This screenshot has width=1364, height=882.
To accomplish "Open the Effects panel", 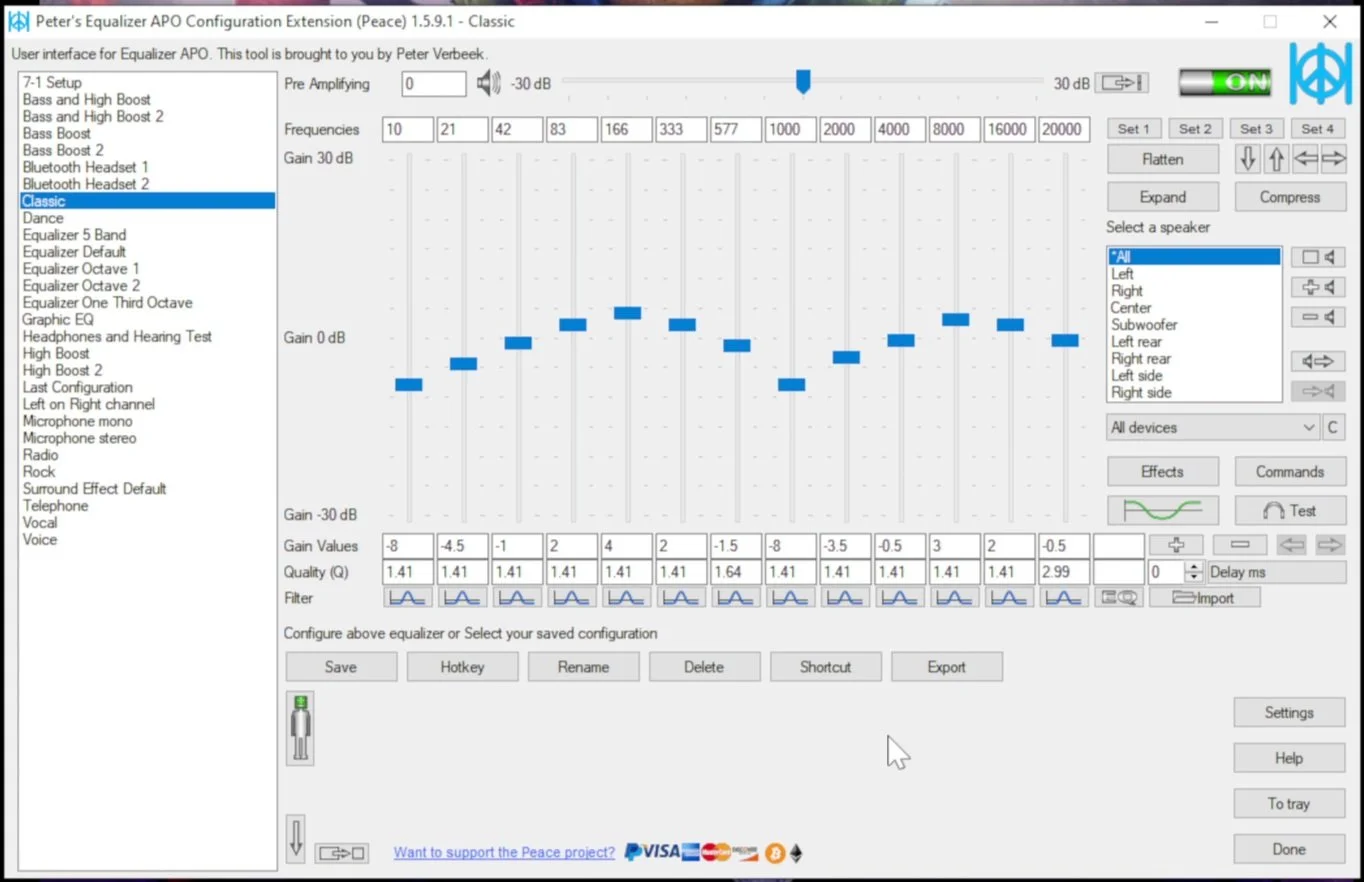I will point(1163,472).
